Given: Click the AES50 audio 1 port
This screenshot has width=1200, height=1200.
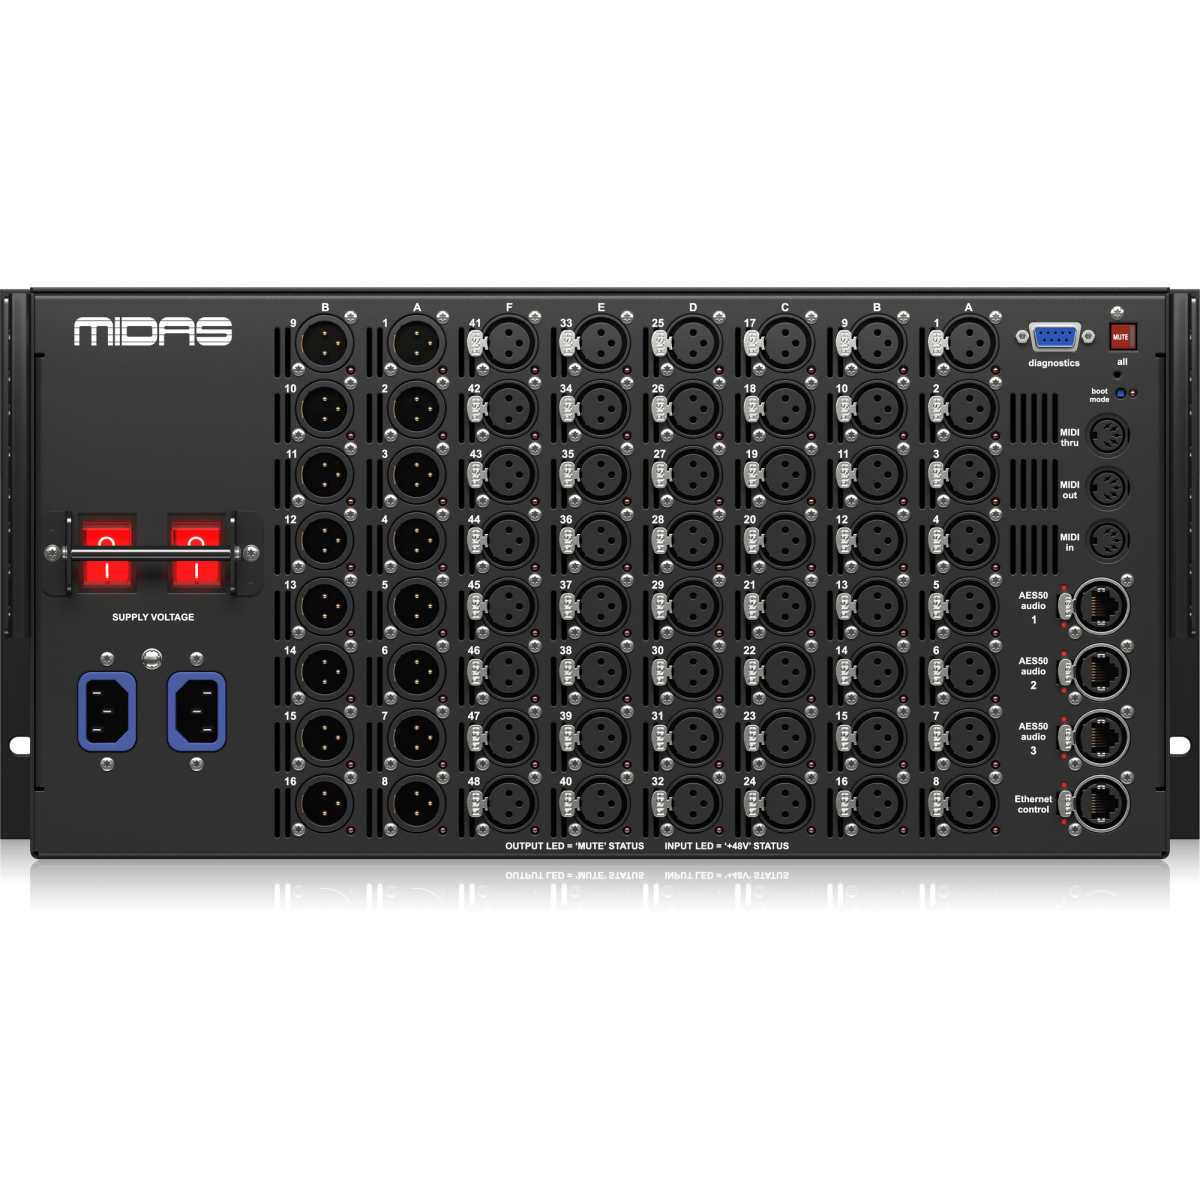Looking at the screenshot, I should pos(1102,606).
